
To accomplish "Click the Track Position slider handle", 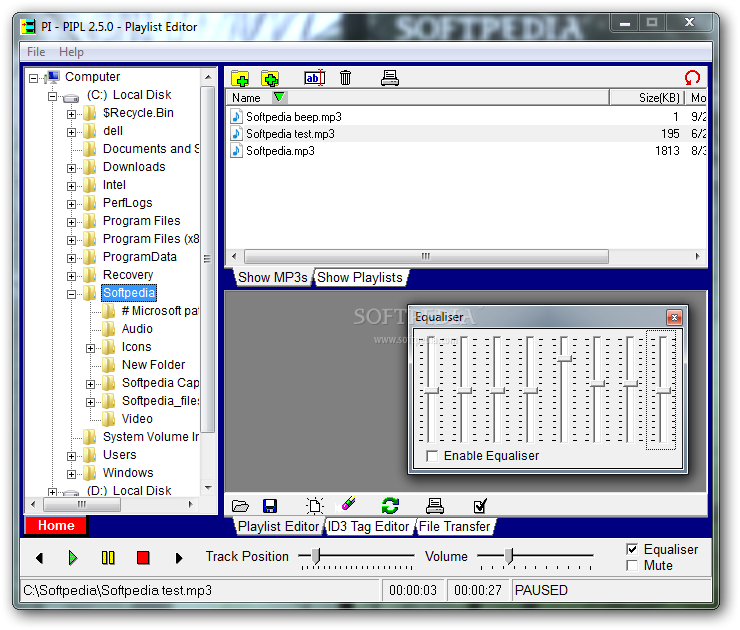I will (316, 556).
